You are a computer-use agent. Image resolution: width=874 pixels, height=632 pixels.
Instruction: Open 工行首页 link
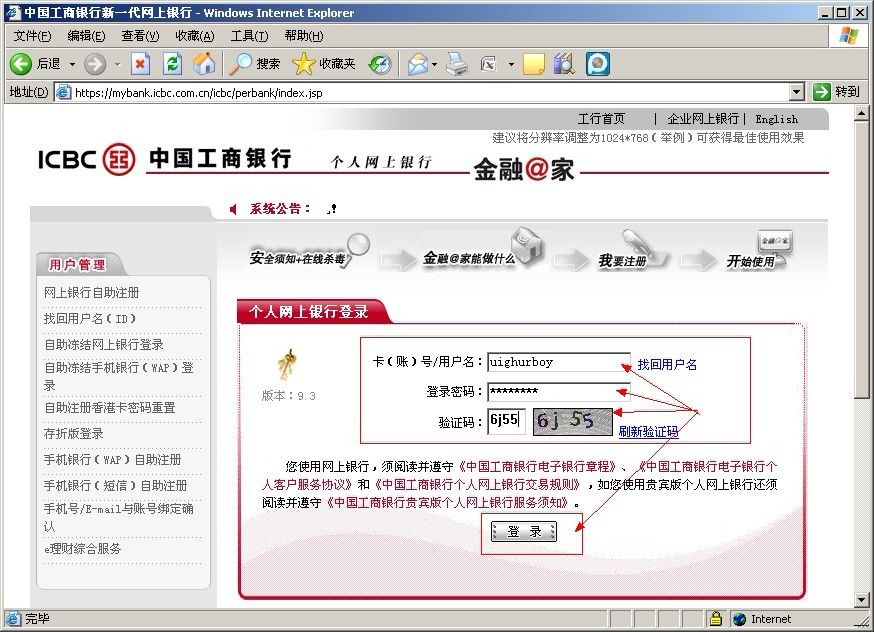pyautogui.click(x=601, y=119)
